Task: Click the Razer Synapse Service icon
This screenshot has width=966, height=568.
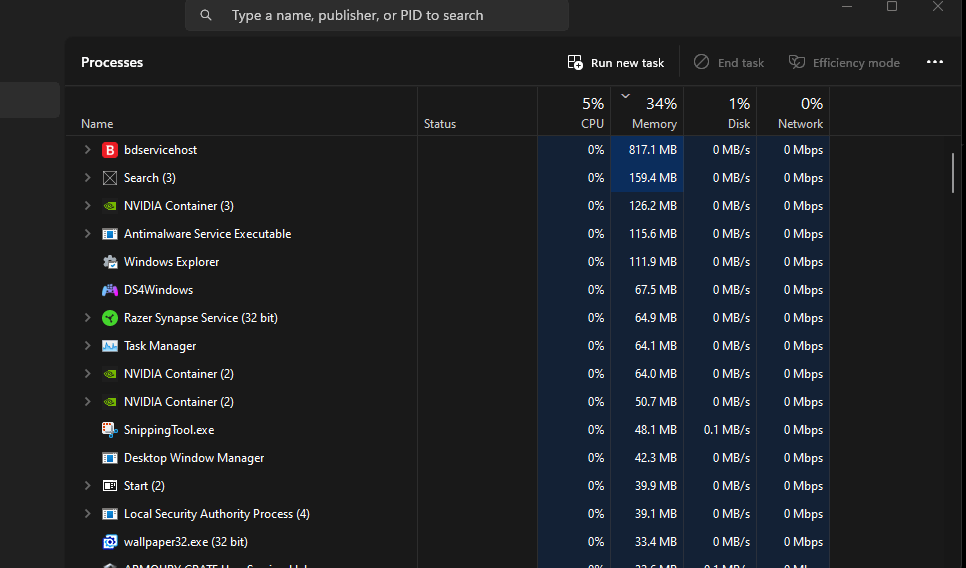Action: [x=110, y=318]
